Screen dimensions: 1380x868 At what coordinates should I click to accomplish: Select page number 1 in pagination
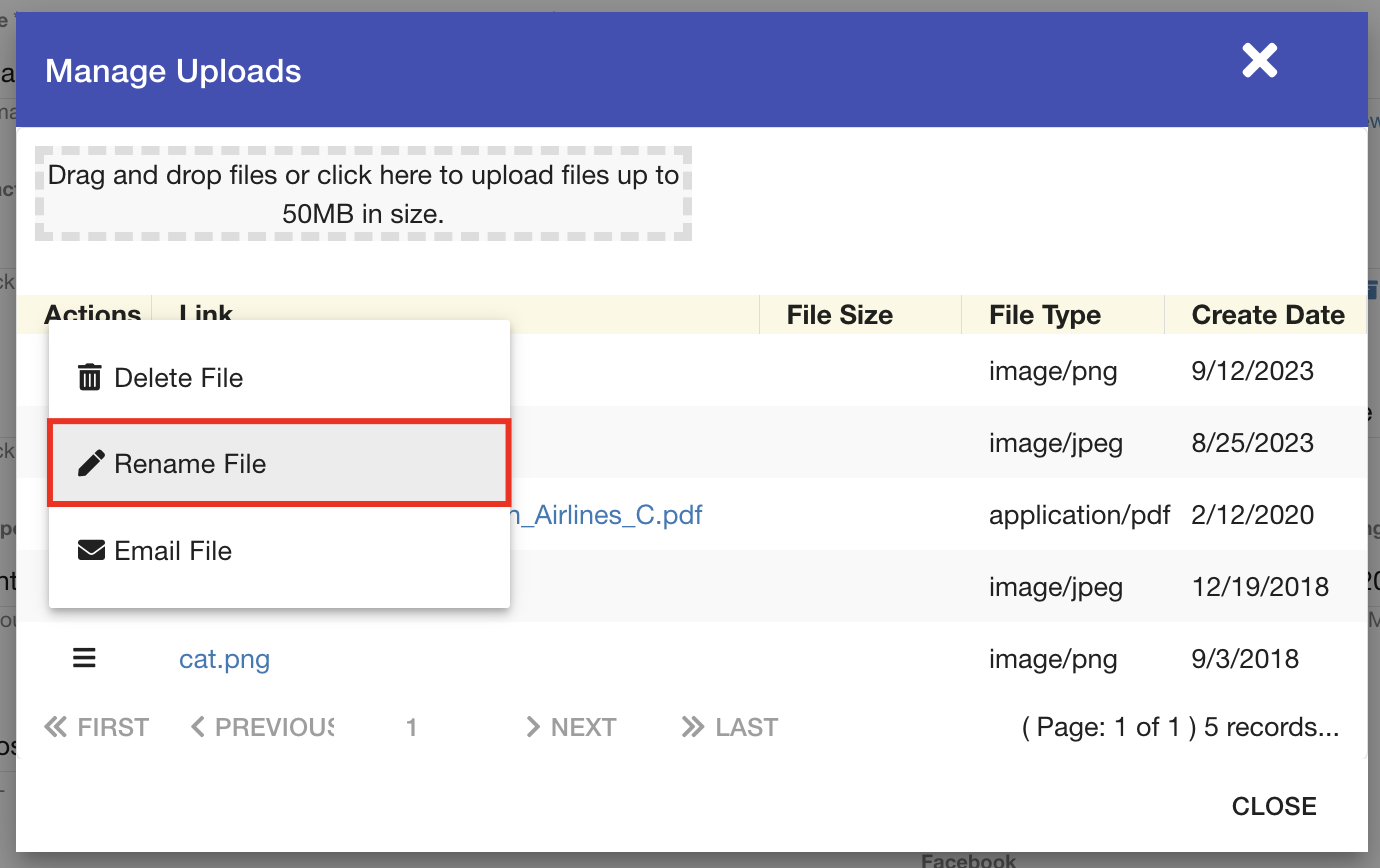411,727
